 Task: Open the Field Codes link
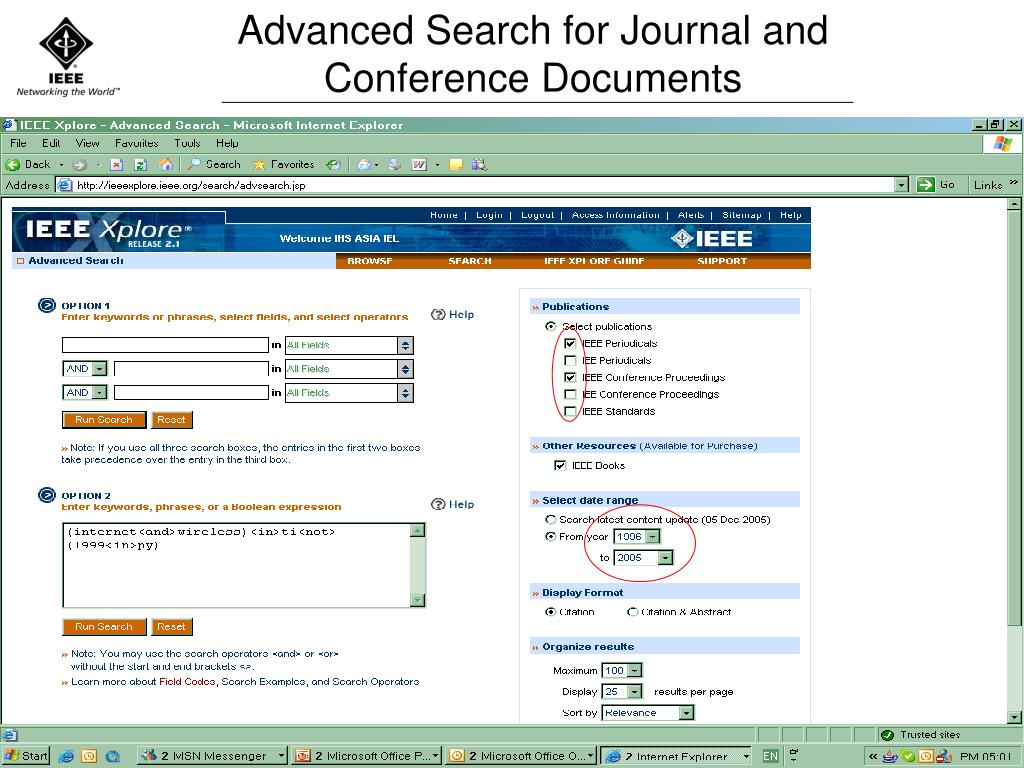pos(187,682)
